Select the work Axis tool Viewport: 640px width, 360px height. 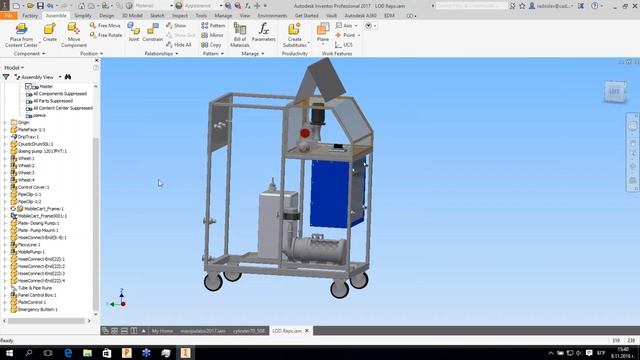(344, 25)
